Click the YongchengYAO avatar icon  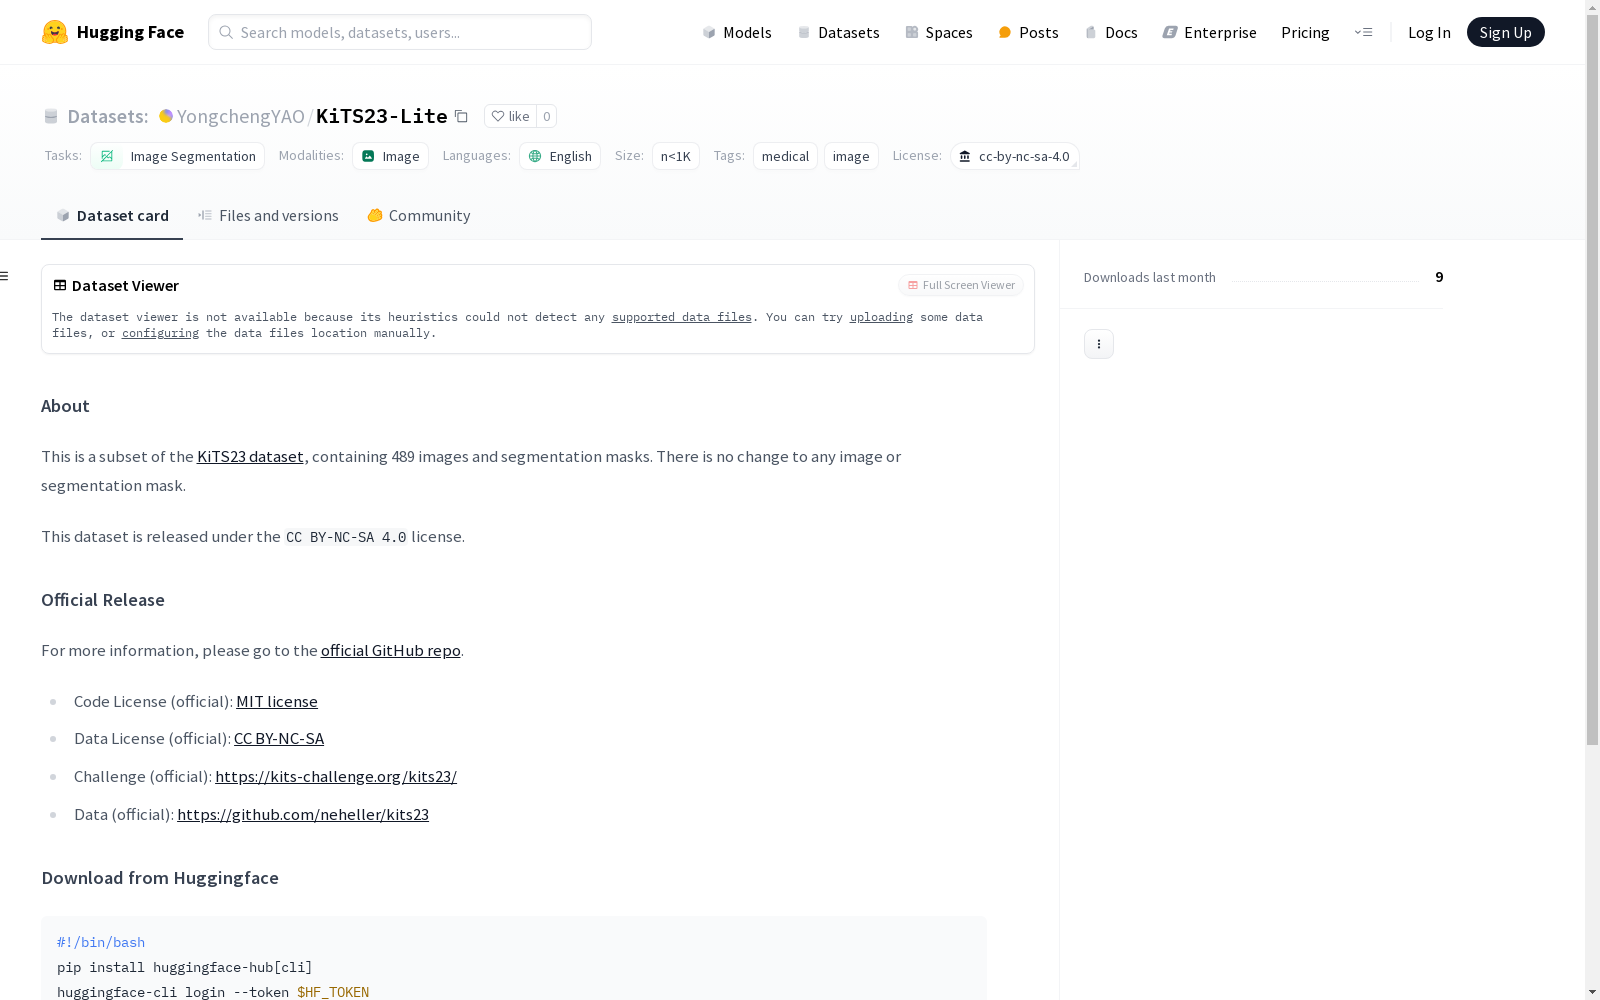pyautogui.click(x=166, y=116)
